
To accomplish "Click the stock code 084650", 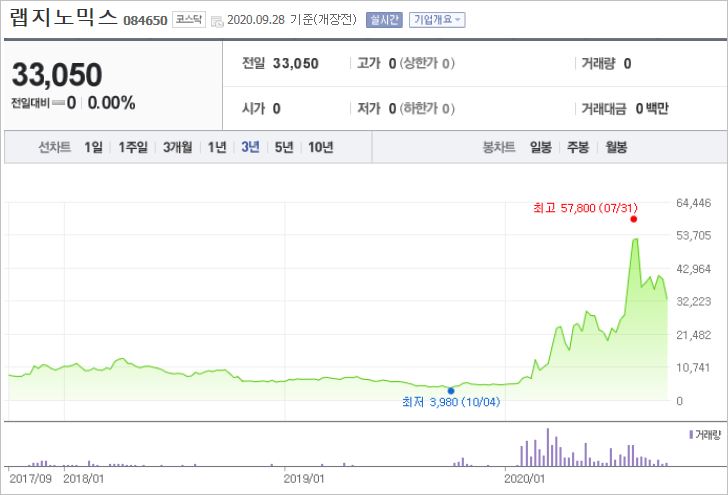I will pos(145,21).
